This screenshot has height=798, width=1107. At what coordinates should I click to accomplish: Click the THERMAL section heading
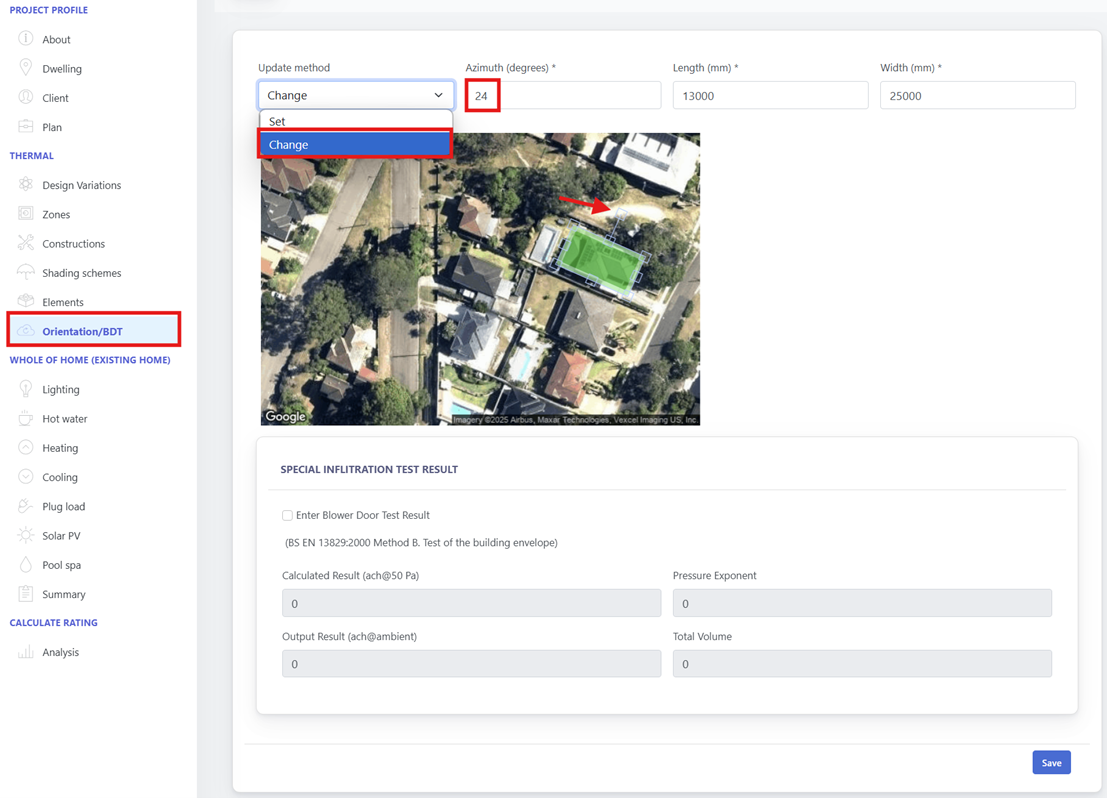[32, 155]
